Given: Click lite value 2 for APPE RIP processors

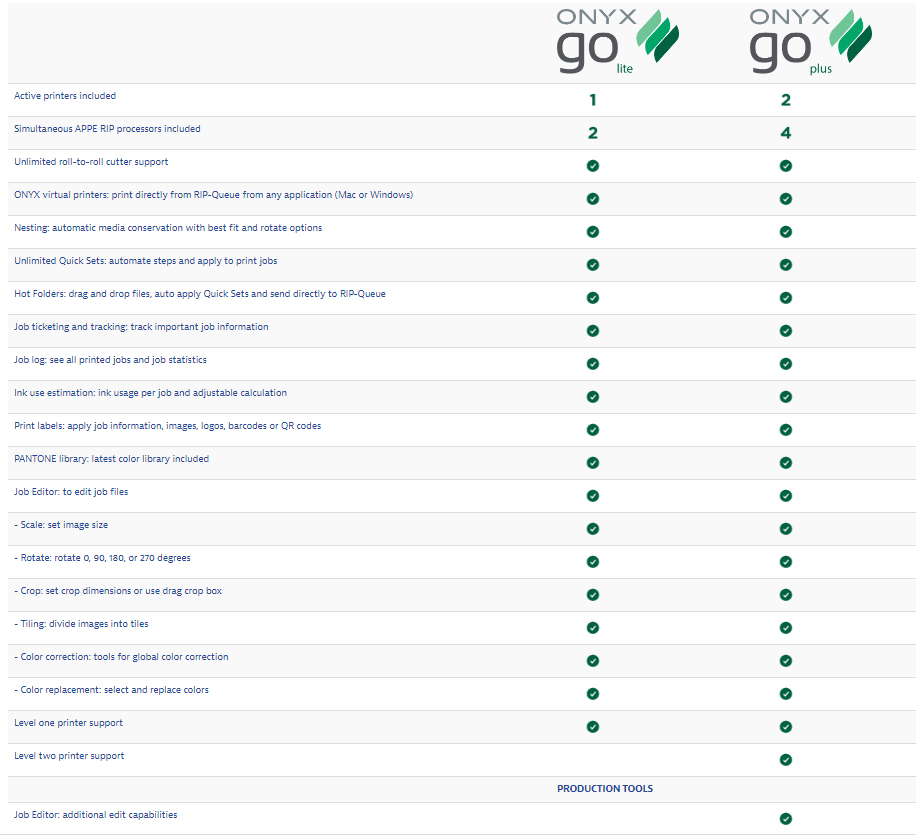Looking at the screenshot, I should click(x=593, y=133).
